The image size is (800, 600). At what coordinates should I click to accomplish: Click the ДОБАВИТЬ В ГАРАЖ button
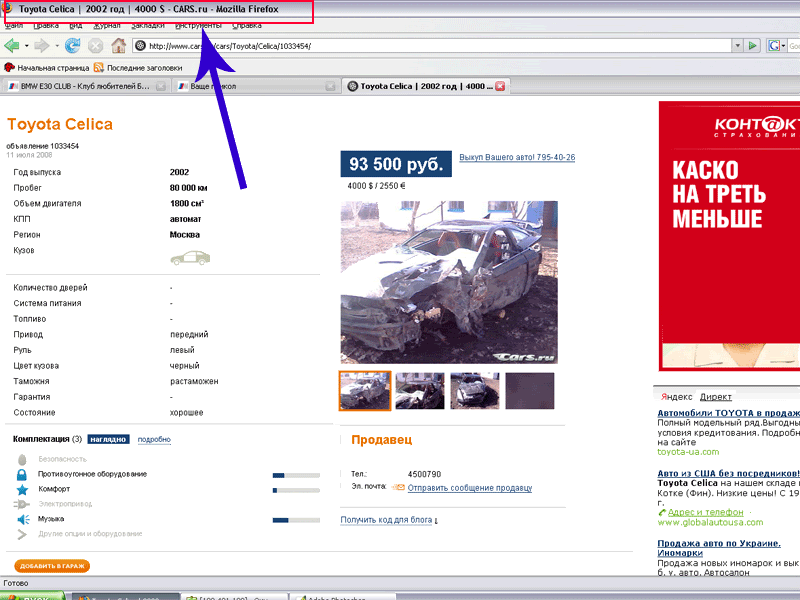(52, 566)
